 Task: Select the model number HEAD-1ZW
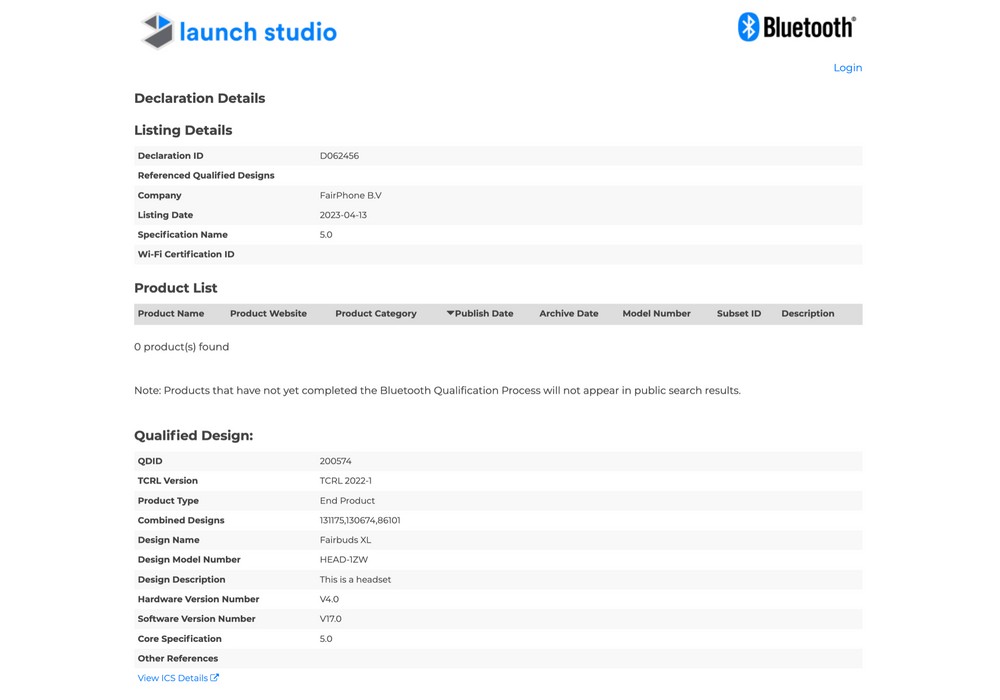click(344, 560)
